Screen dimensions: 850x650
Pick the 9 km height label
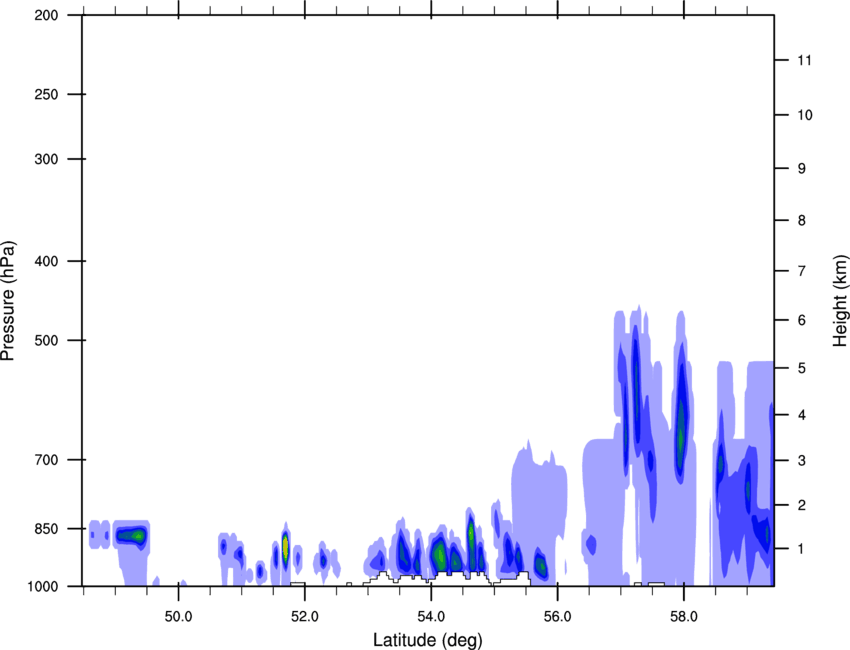pyautogui.click(x=802, y=169)
